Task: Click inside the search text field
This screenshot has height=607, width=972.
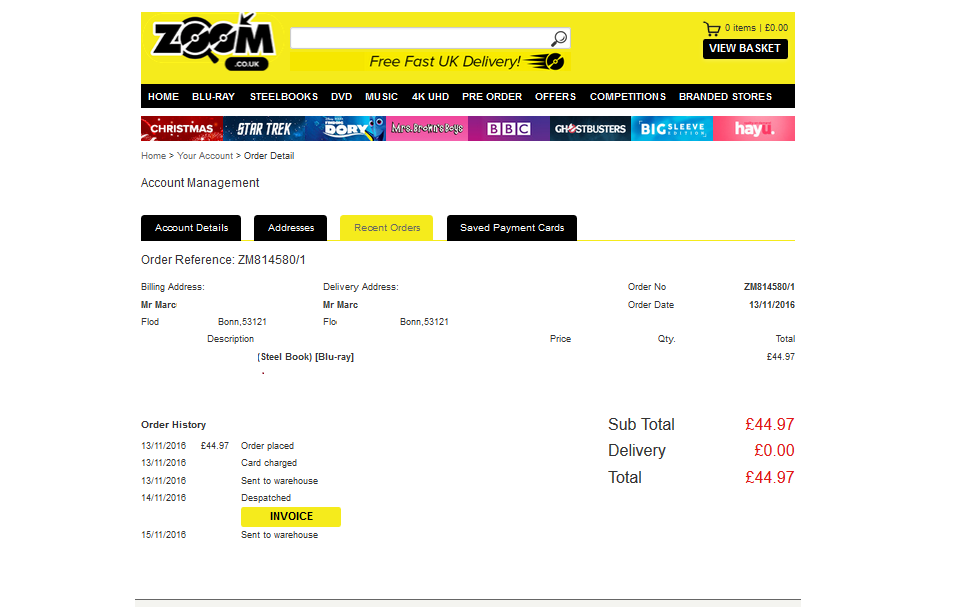Action: (x=419, y=39)
